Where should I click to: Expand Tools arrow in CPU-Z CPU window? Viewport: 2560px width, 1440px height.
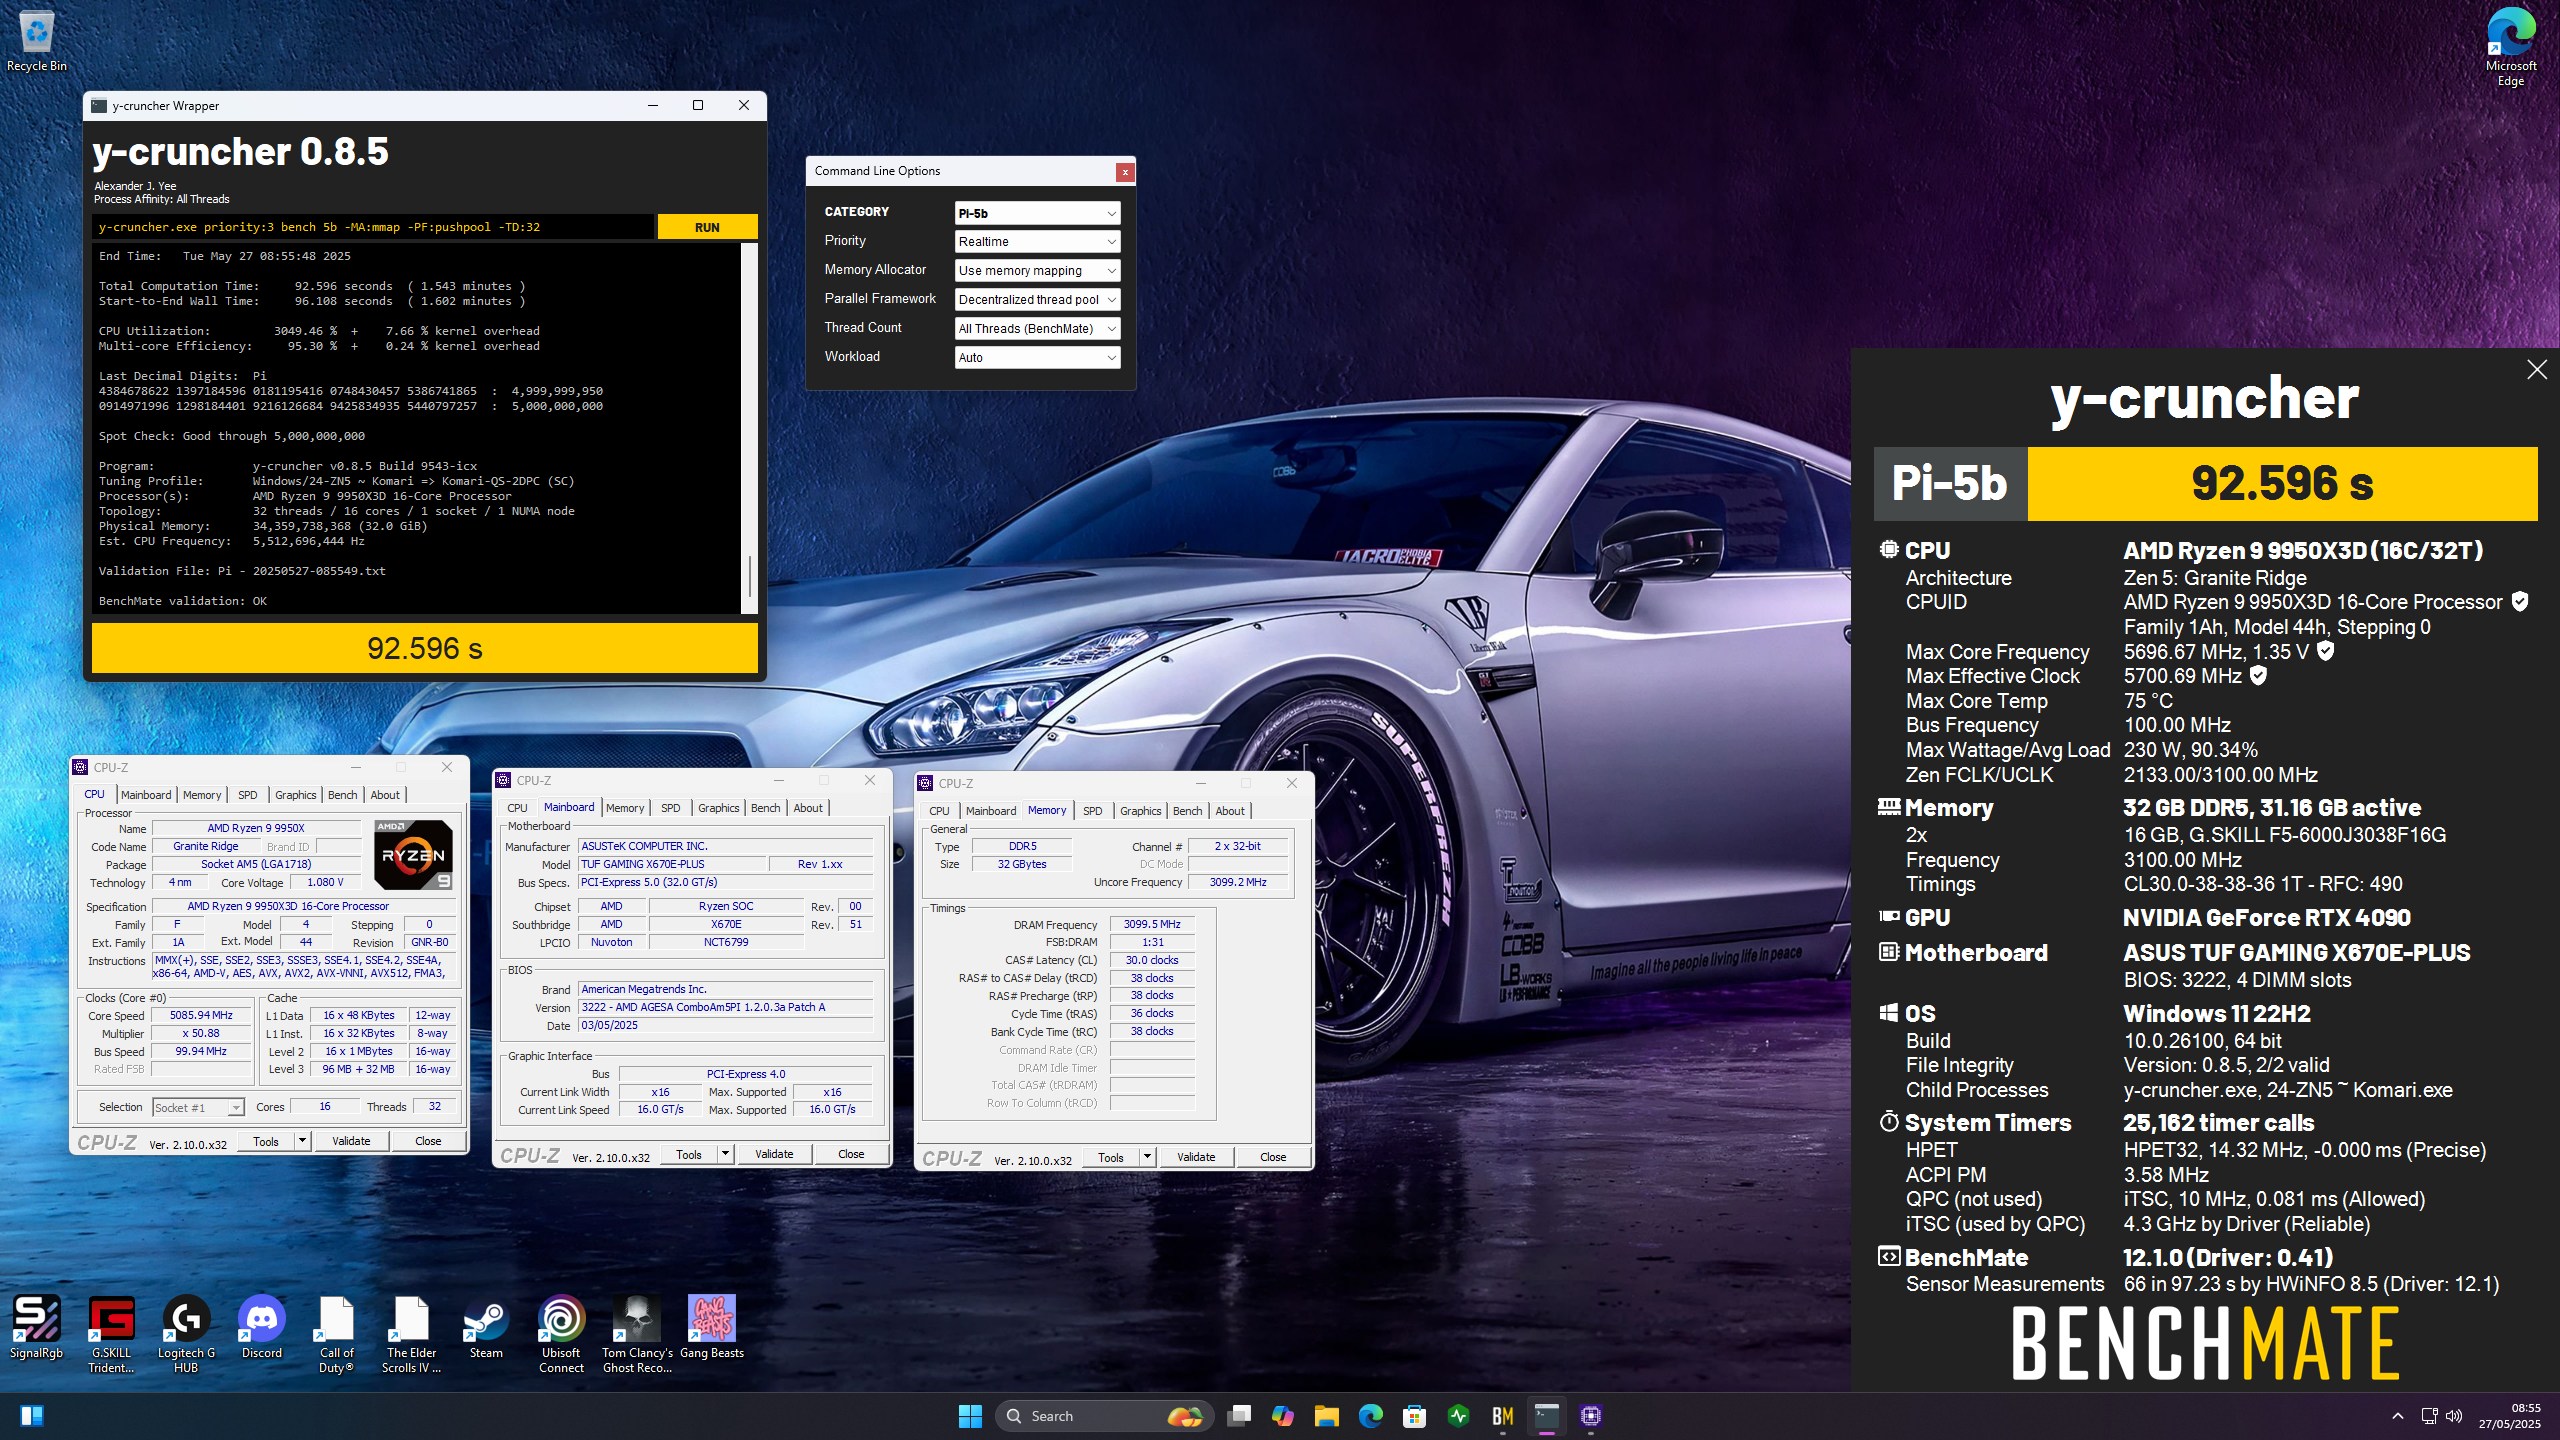[302, 1141]
